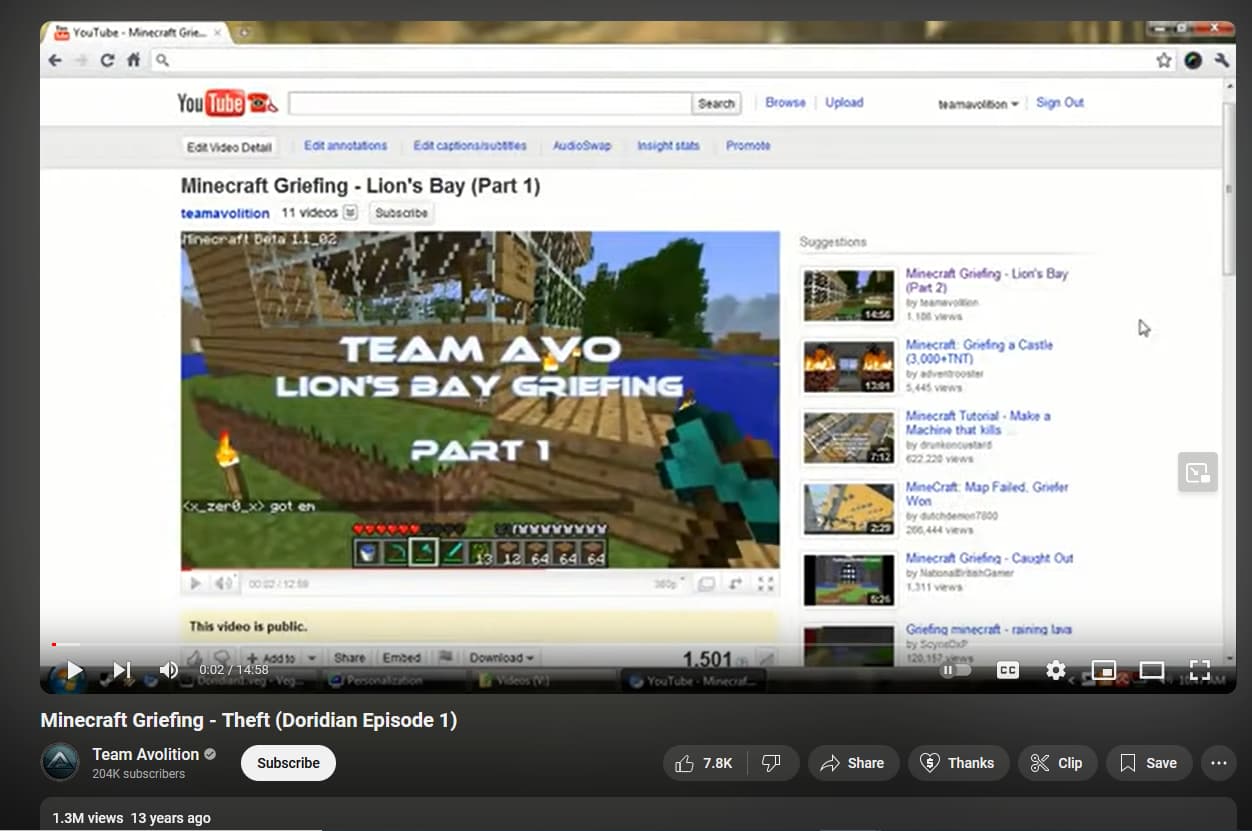Click the 'YouTube - Minecraf...' Windows taskbar item
This screenshot has width=1252, height=831.
693,681
